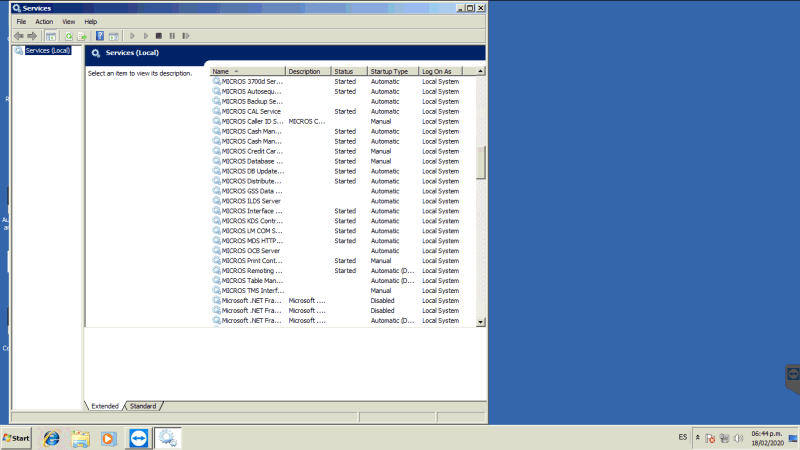
Task: Open Windows Explorer folder icon on taskbar
Action: click(x=80, y=438)
